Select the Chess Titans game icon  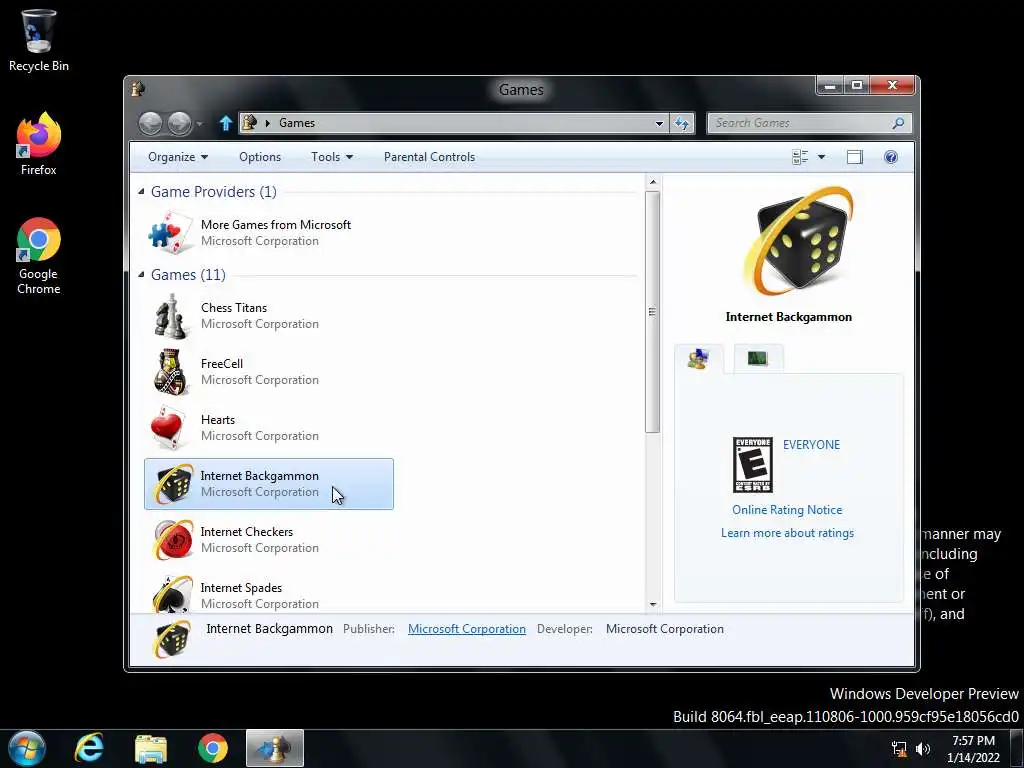coord(170,316)
